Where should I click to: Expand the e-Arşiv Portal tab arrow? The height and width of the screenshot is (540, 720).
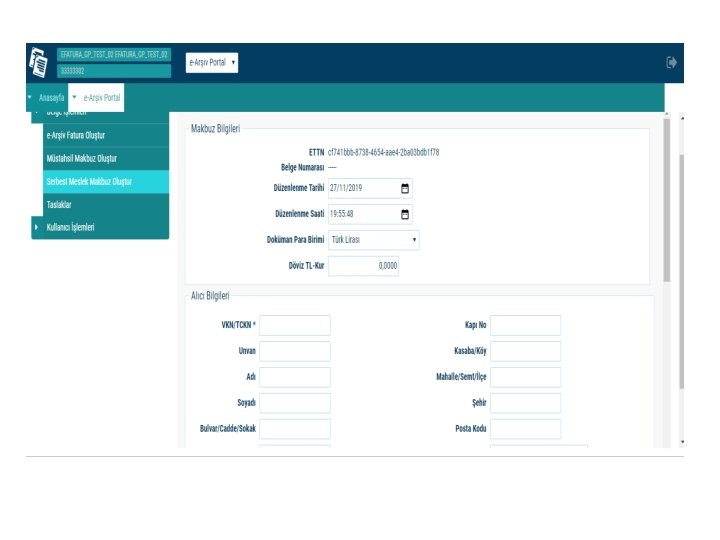[x=74, y=97]
